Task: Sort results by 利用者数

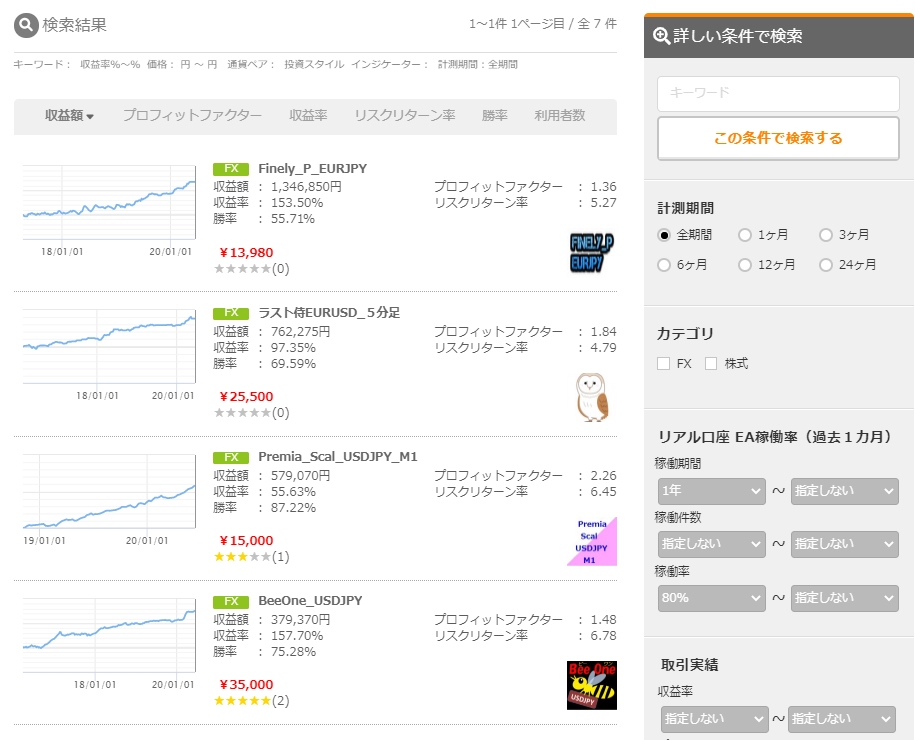Action: [x=560, y=116]
